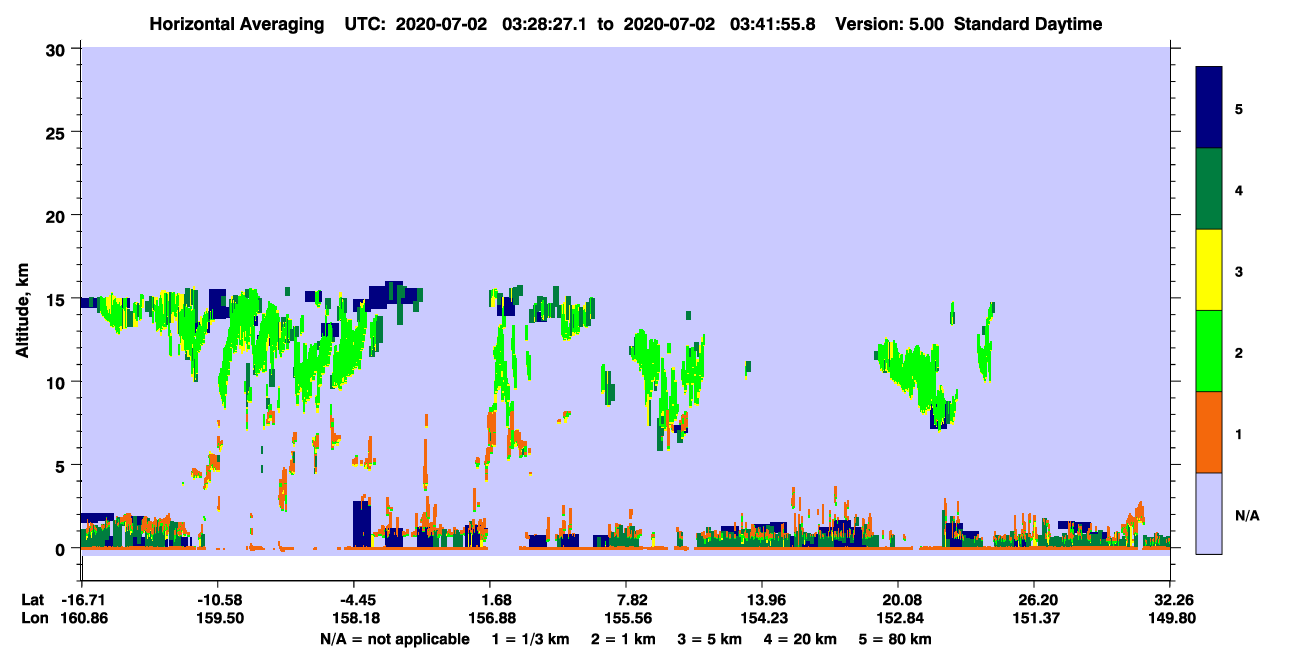Click the 'Lat' row label
The height and width of the screenshot is (667, 1300).
click(33, 600)
